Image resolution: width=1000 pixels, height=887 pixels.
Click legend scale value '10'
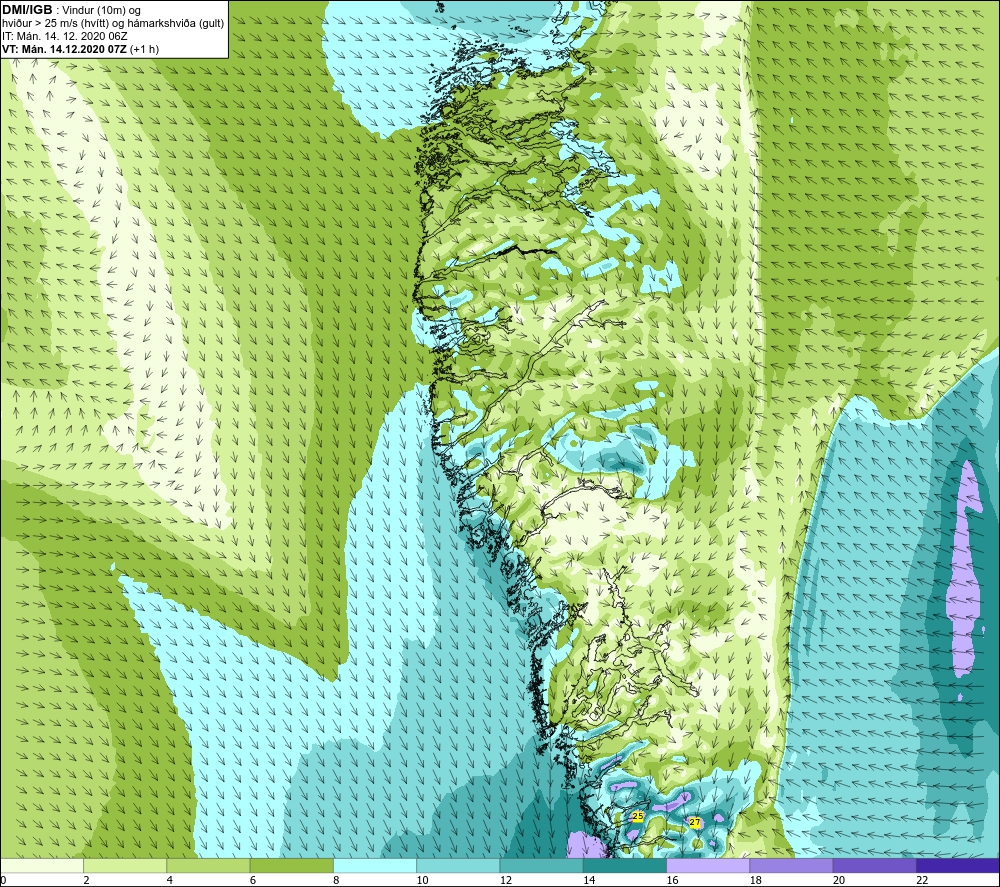pyautogui.click(x=423, y=881)
